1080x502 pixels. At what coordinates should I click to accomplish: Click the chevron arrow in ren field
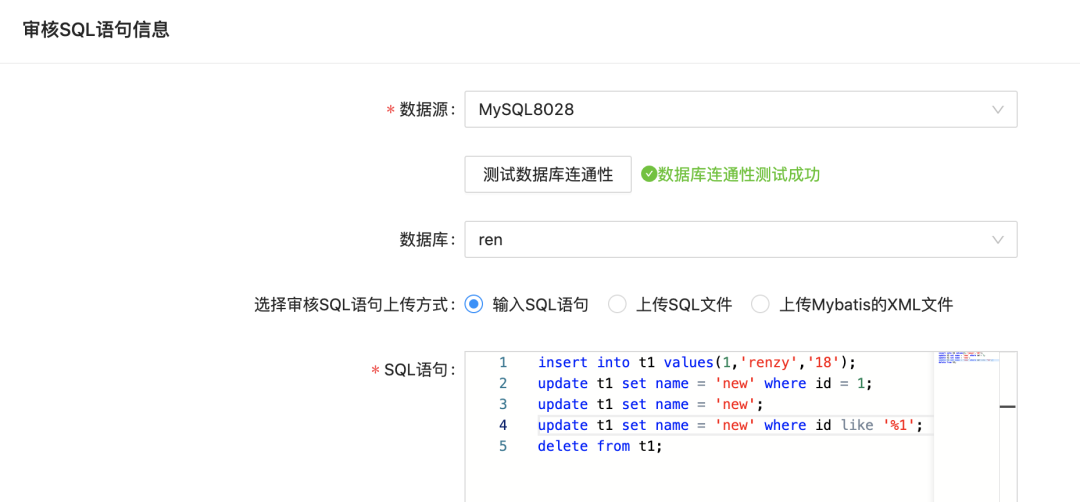[x=997, y=240]
